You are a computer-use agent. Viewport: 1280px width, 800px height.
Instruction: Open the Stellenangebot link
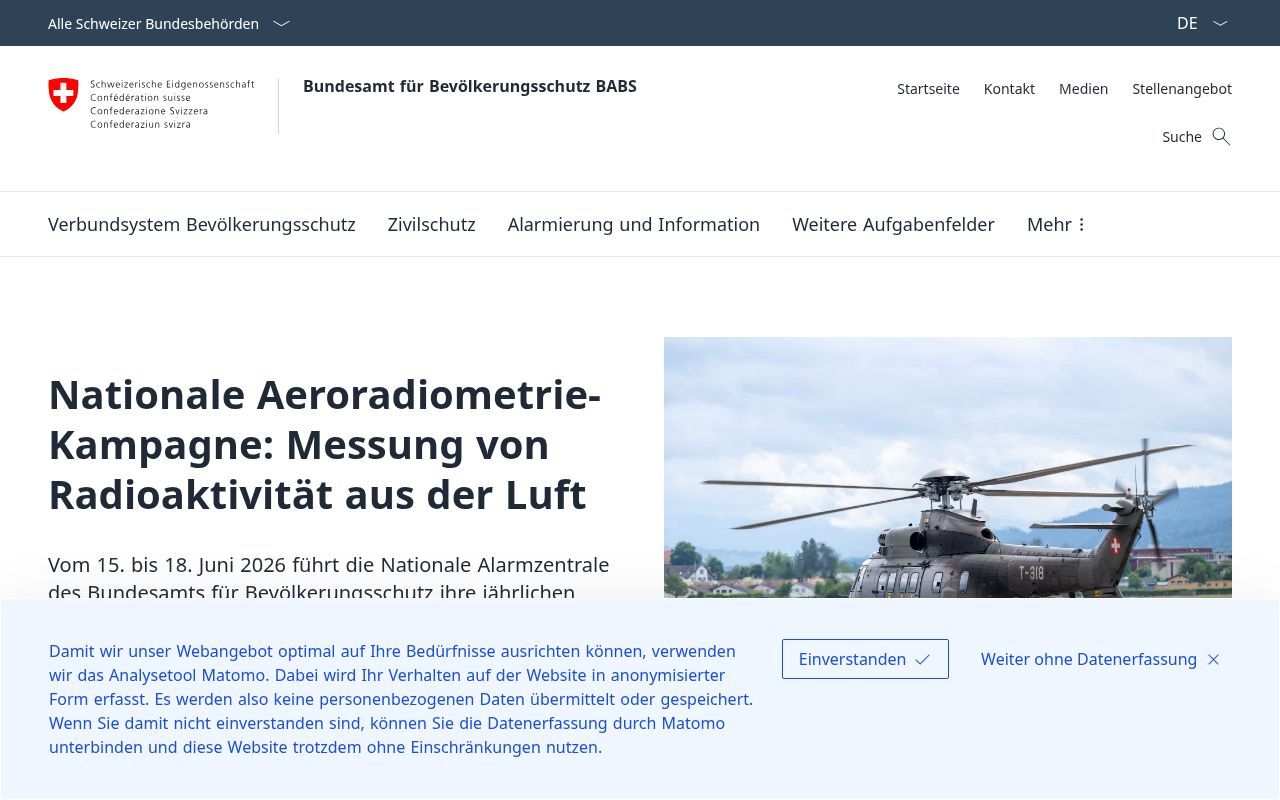click(1182, 89)
